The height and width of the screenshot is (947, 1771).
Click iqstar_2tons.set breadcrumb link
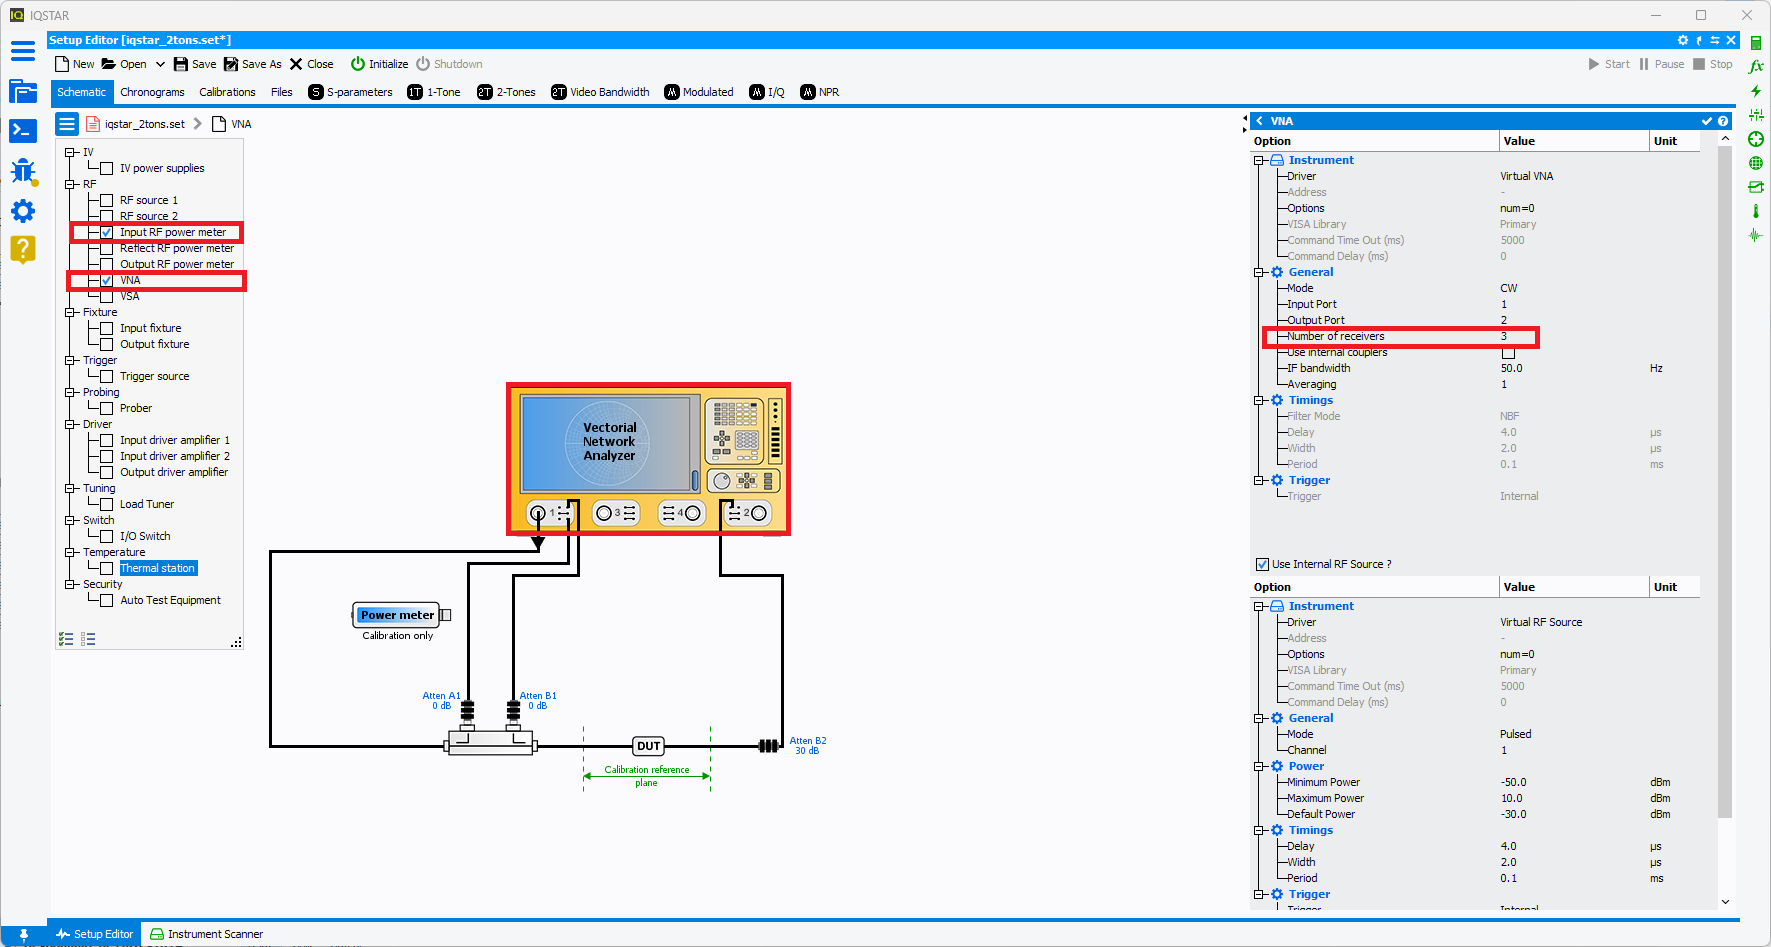click(144, 124)
